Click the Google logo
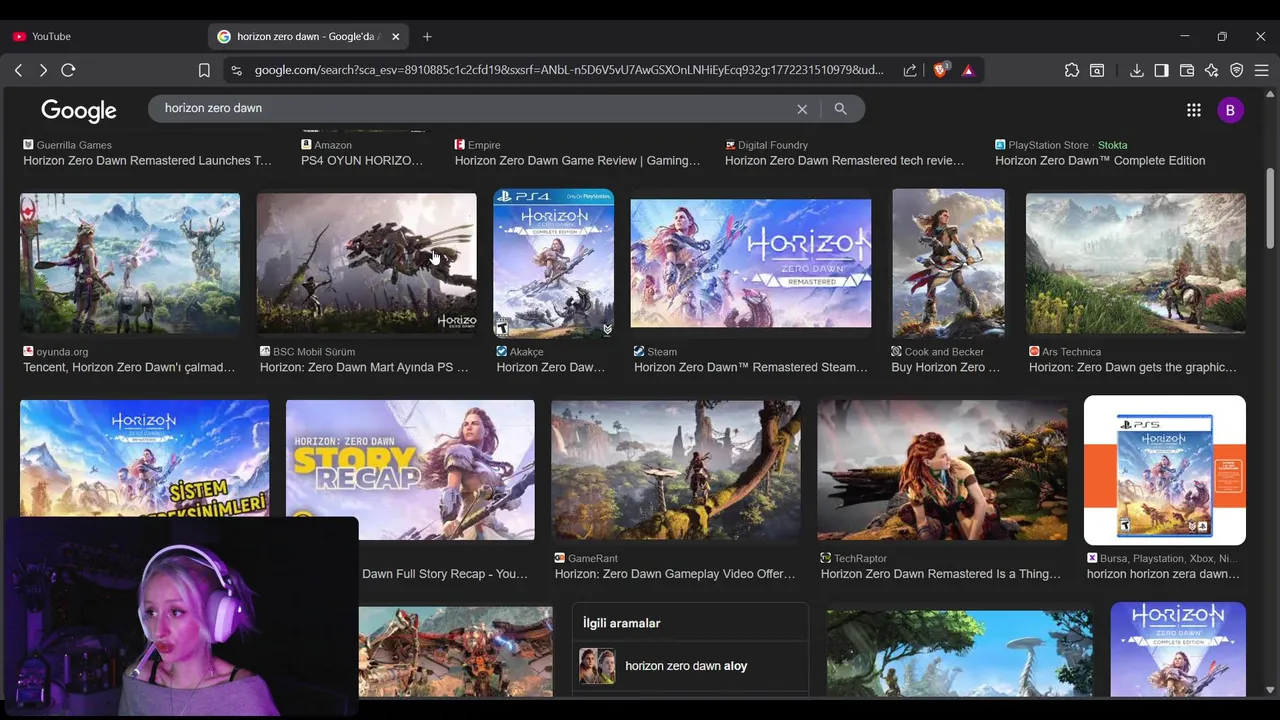 click(79, 110)
